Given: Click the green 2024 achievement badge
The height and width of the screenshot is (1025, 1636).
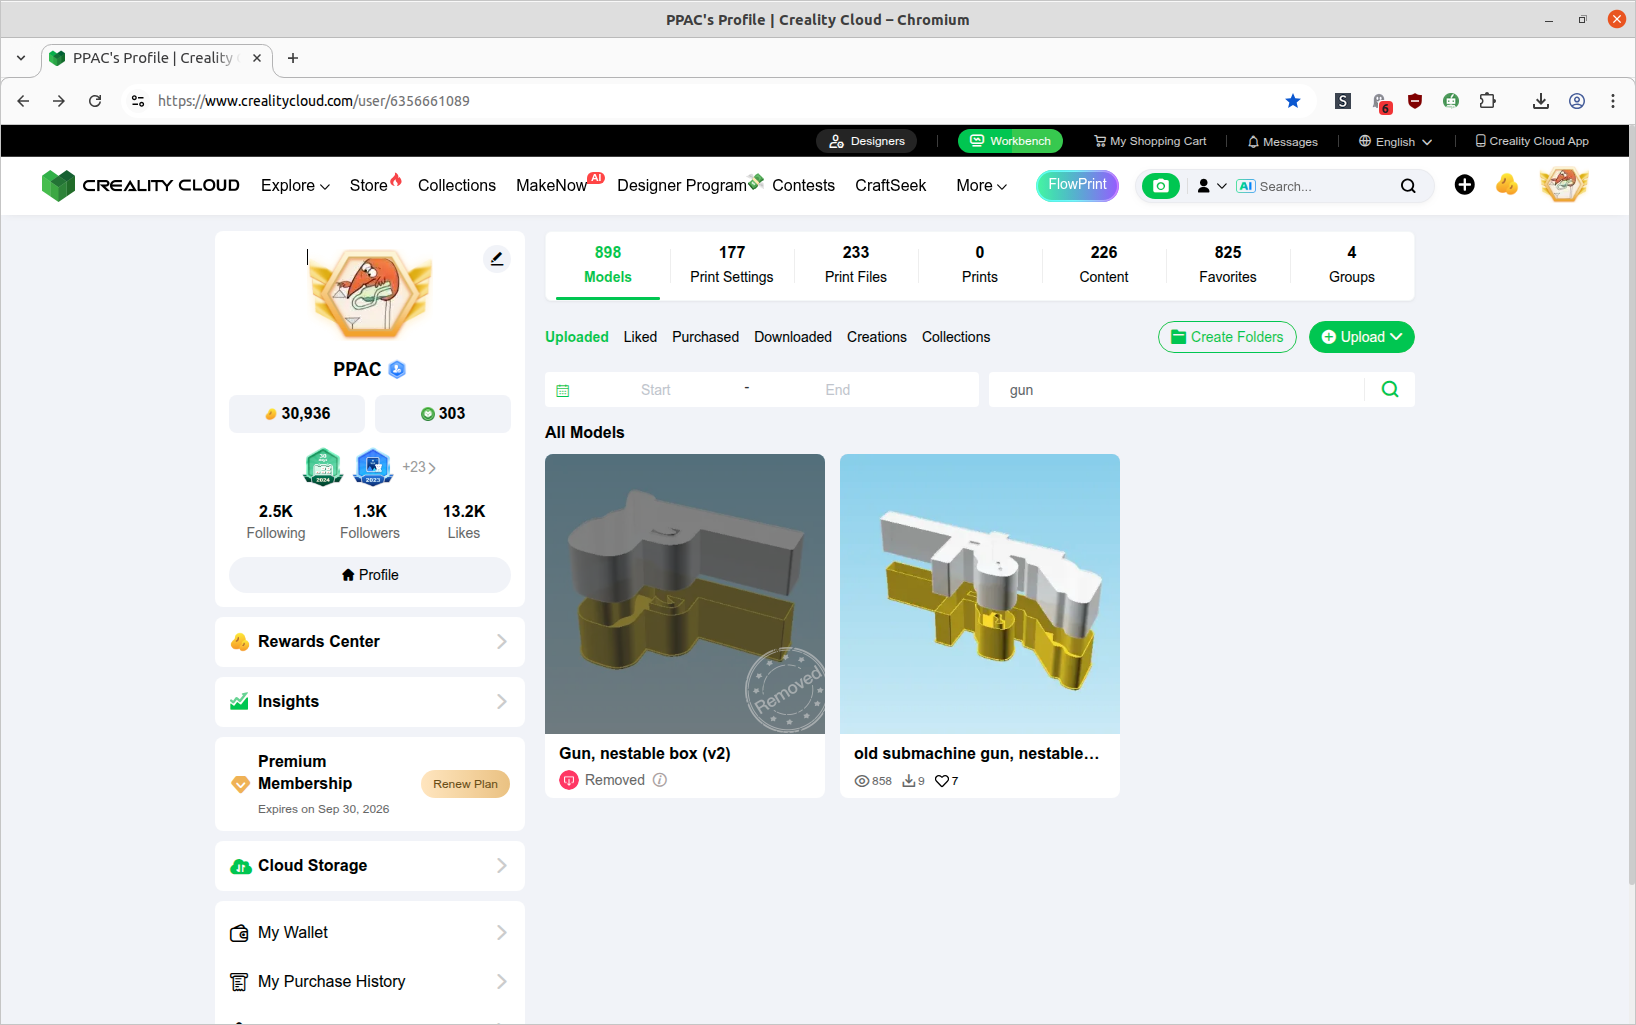Looking at the screenshot, I should click(x=323, y=467).
